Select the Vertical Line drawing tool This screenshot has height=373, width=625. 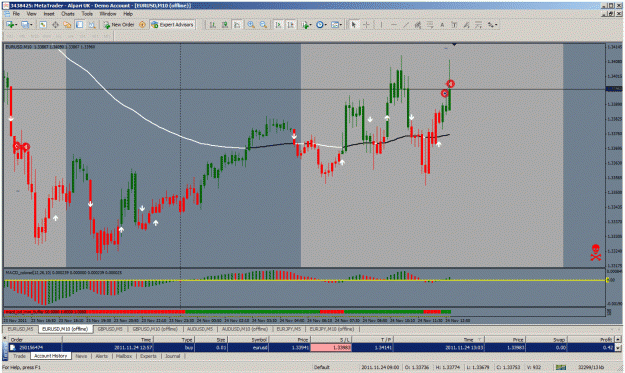click(x=381, y=25)
